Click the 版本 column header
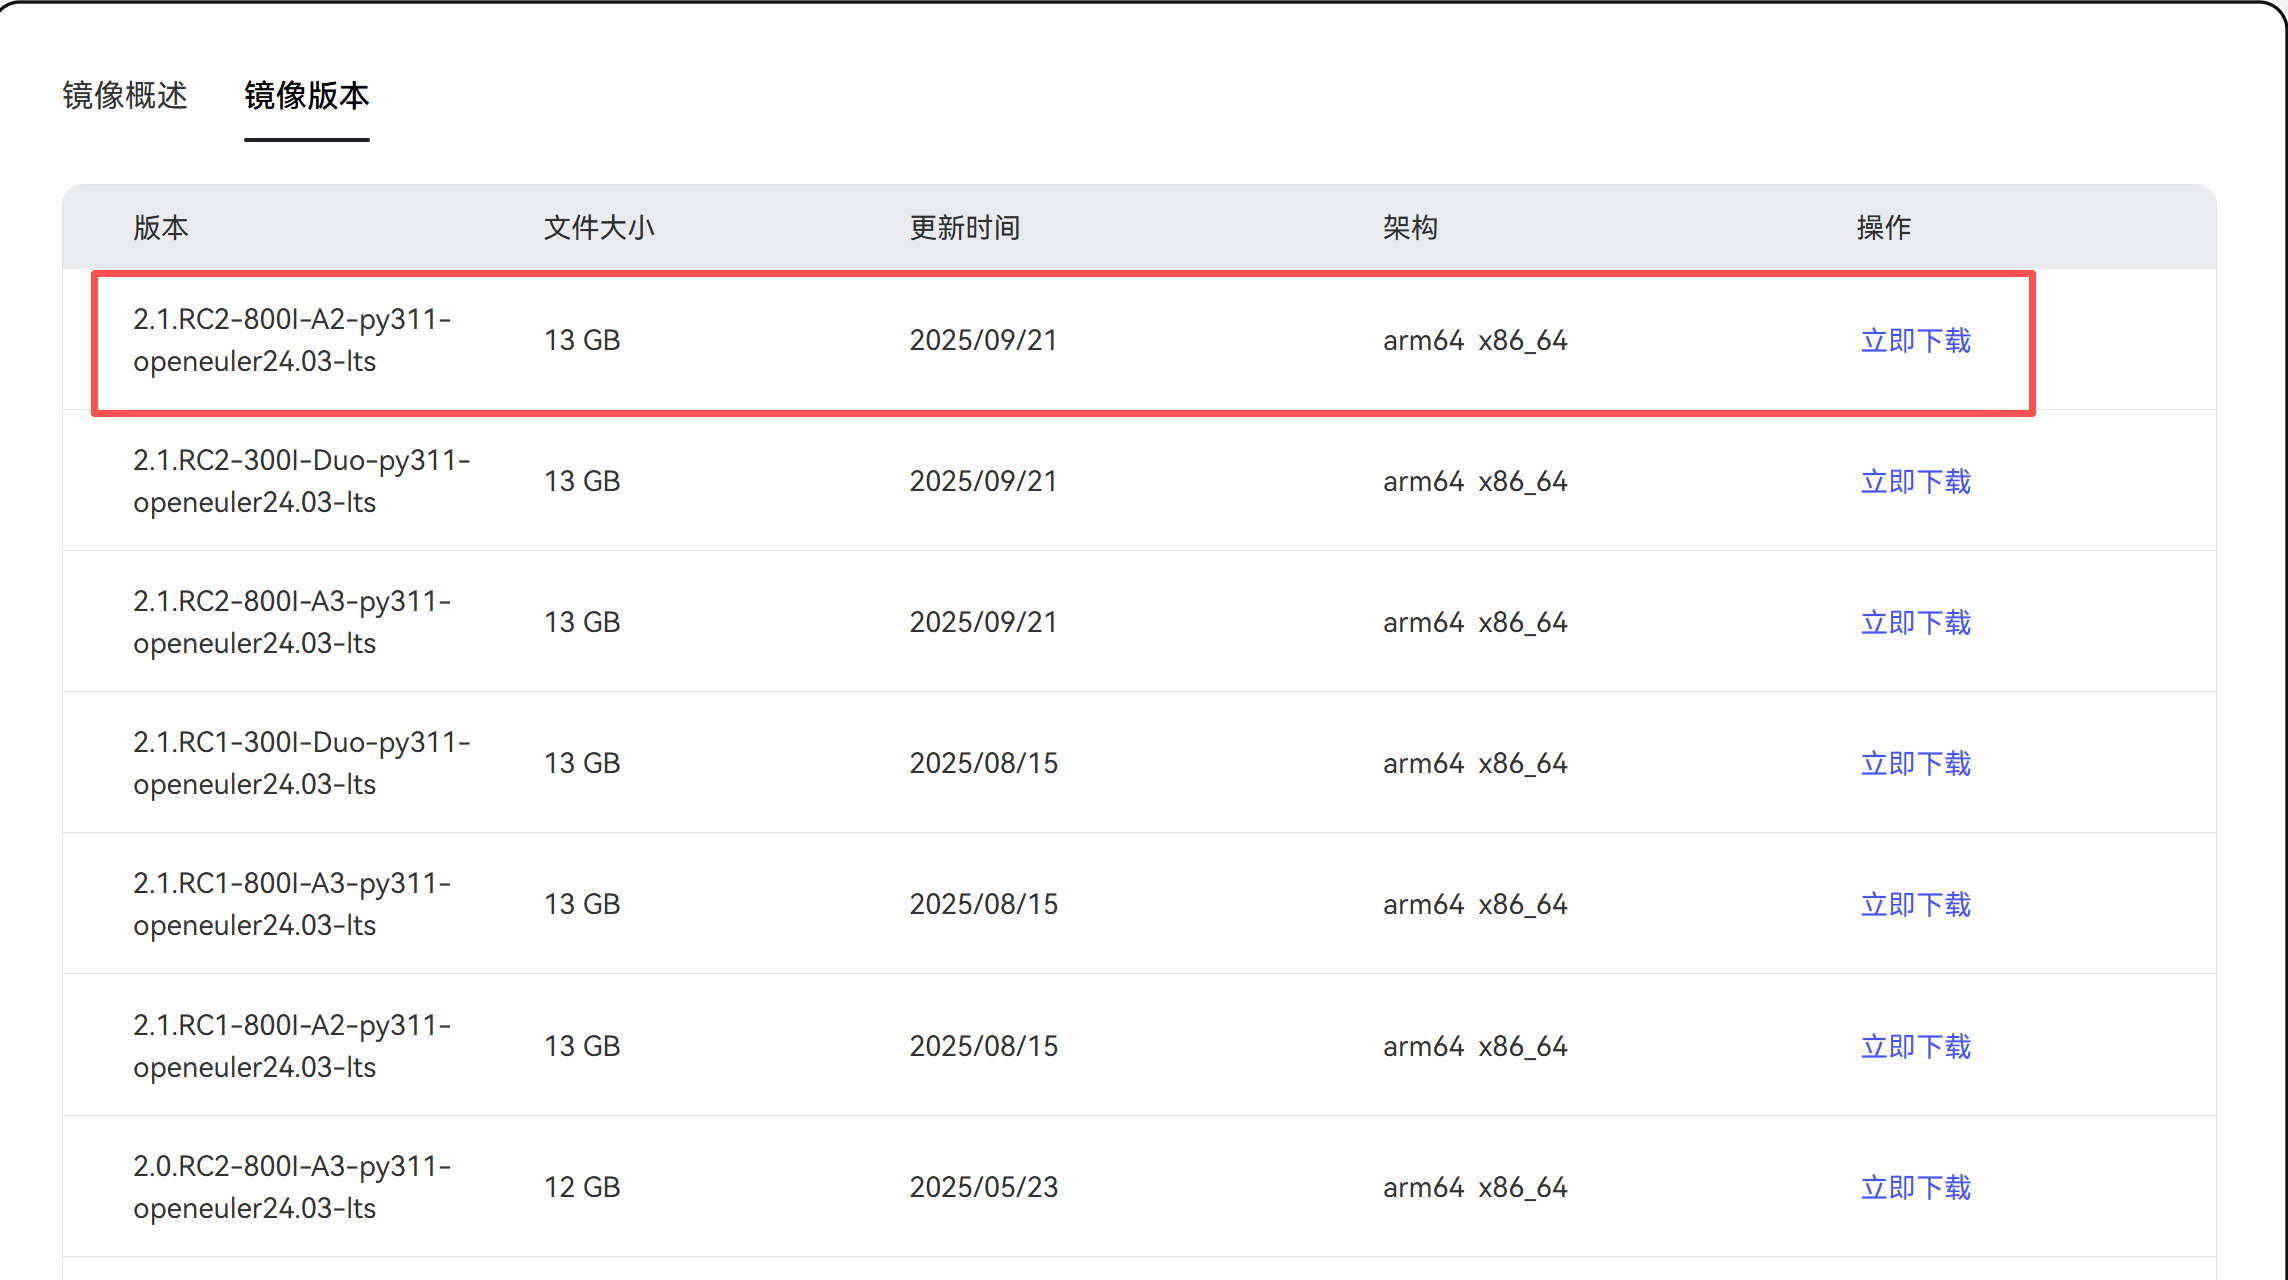 (x=161, y=228)
